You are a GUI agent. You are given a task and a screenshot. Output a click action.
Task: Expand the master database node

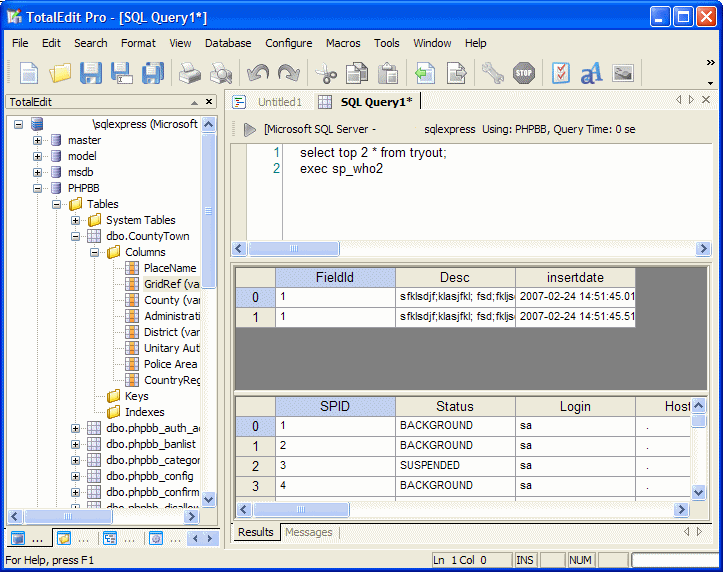(37, 140)
